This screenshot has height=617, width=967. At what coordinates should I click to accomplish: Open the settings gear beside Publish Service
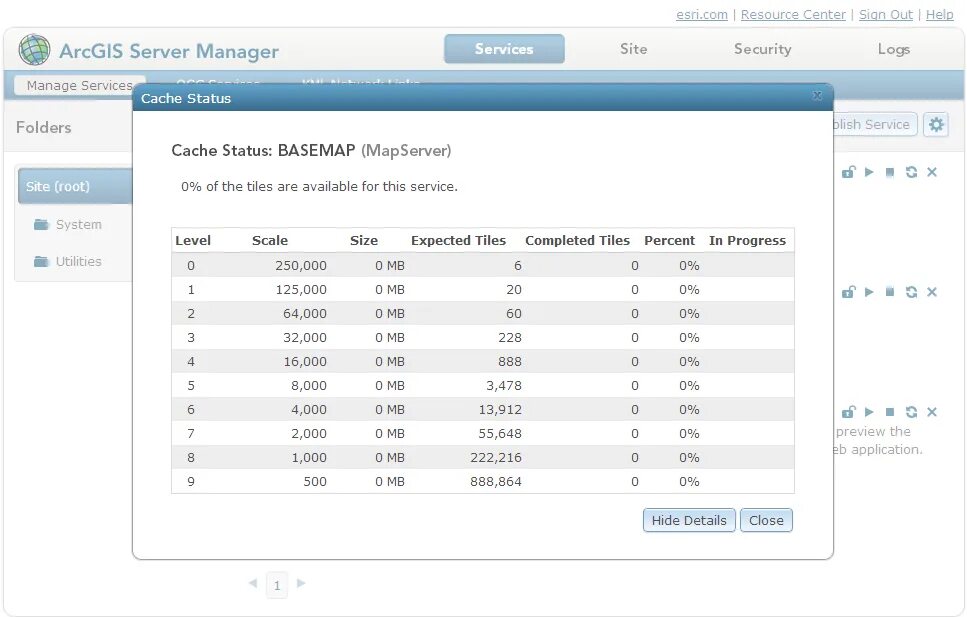936,125
